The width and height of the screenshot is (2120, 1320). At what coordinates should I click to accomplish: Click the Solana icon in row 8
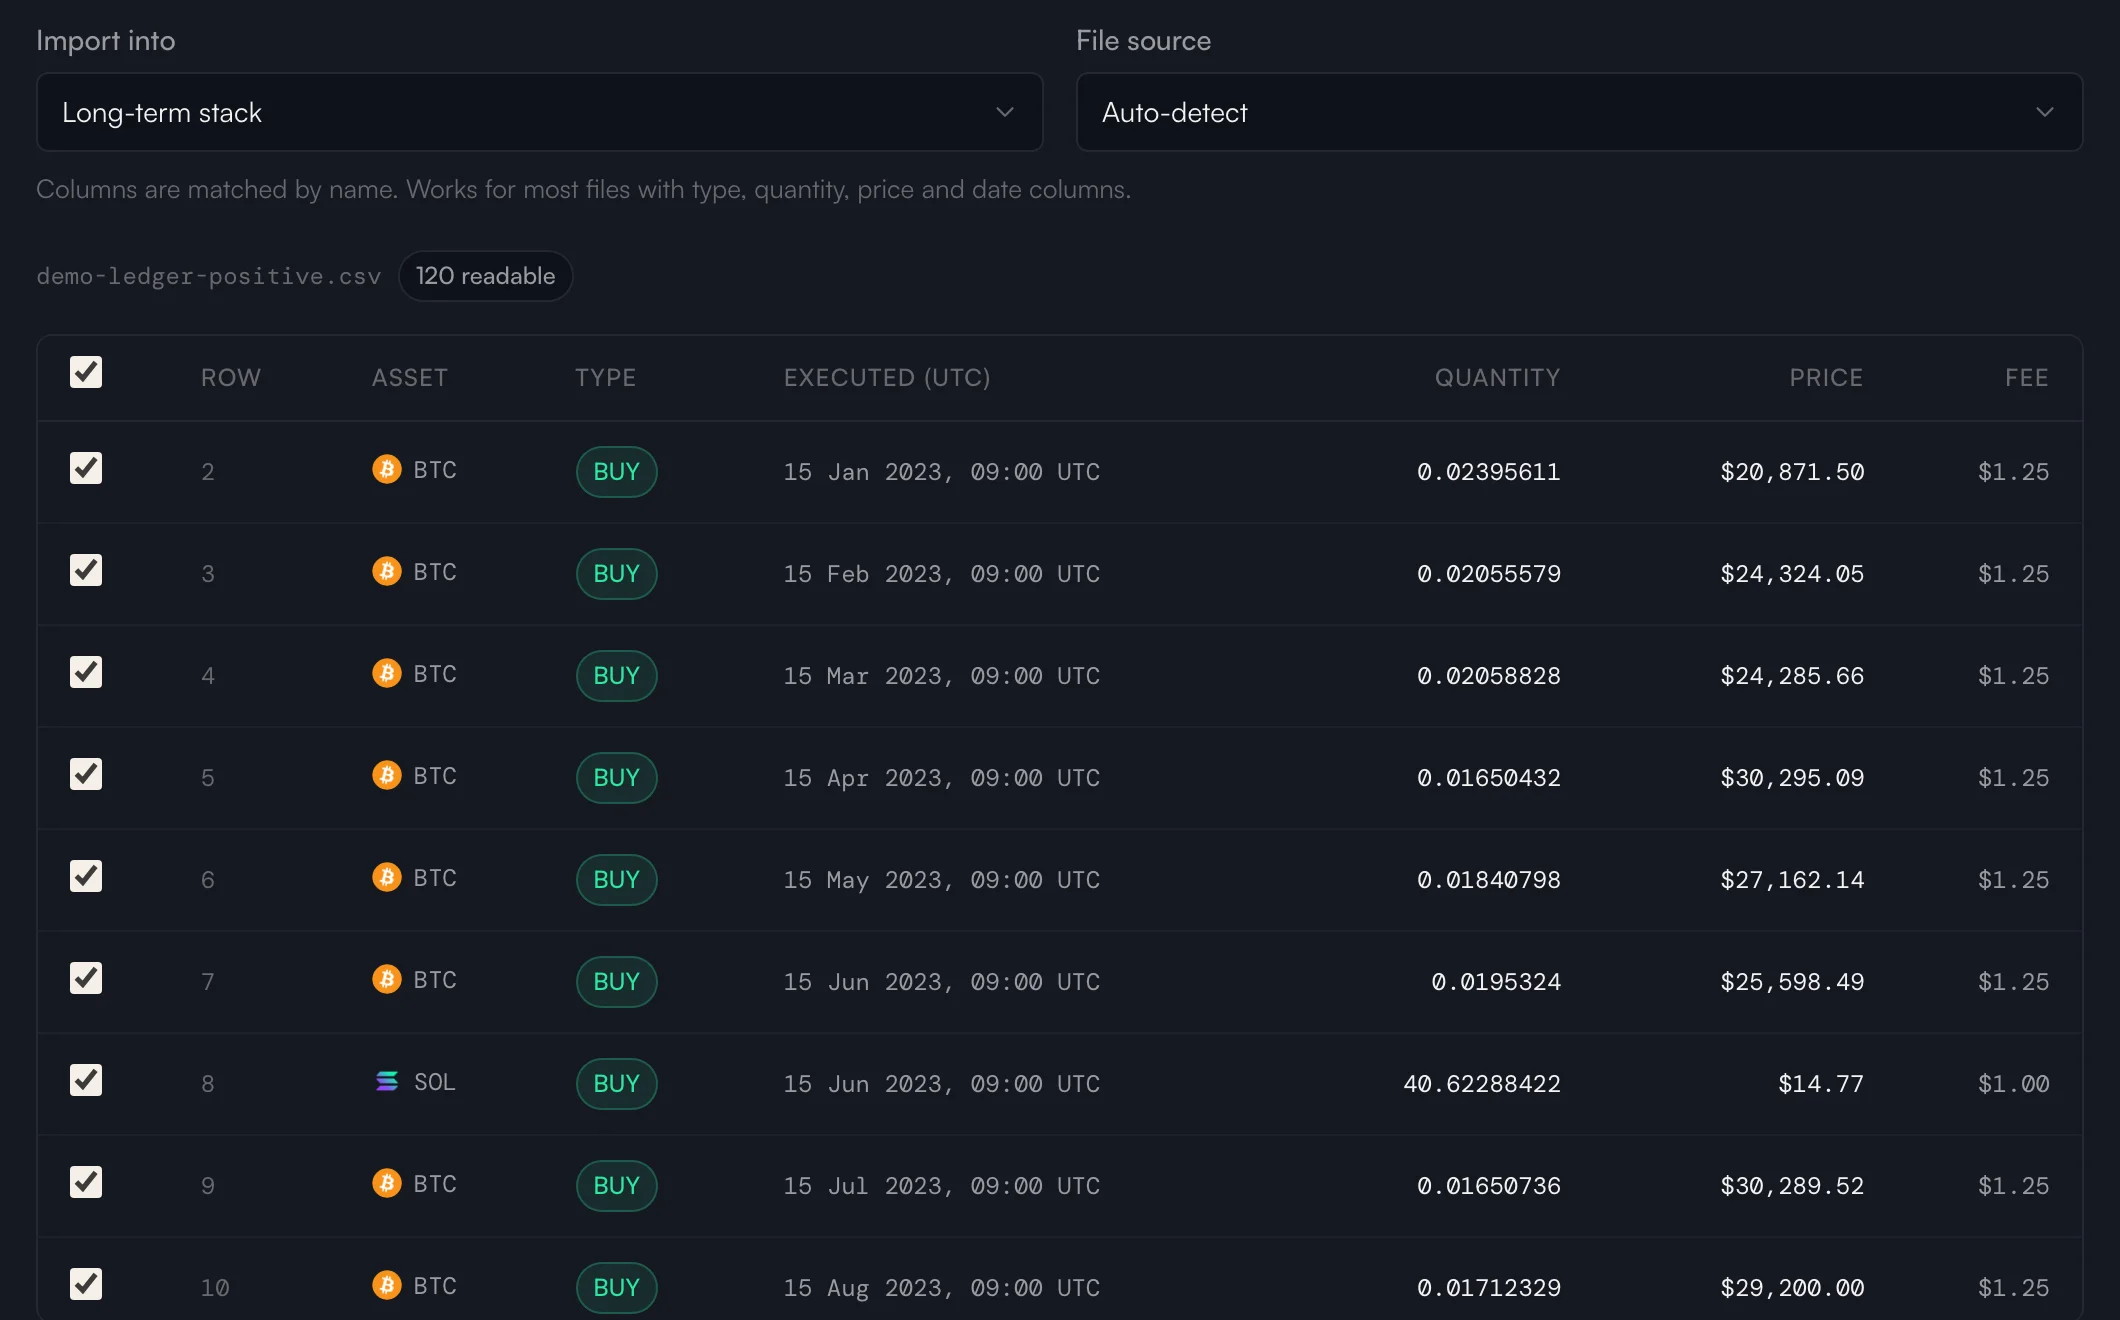pos(387,1081)
